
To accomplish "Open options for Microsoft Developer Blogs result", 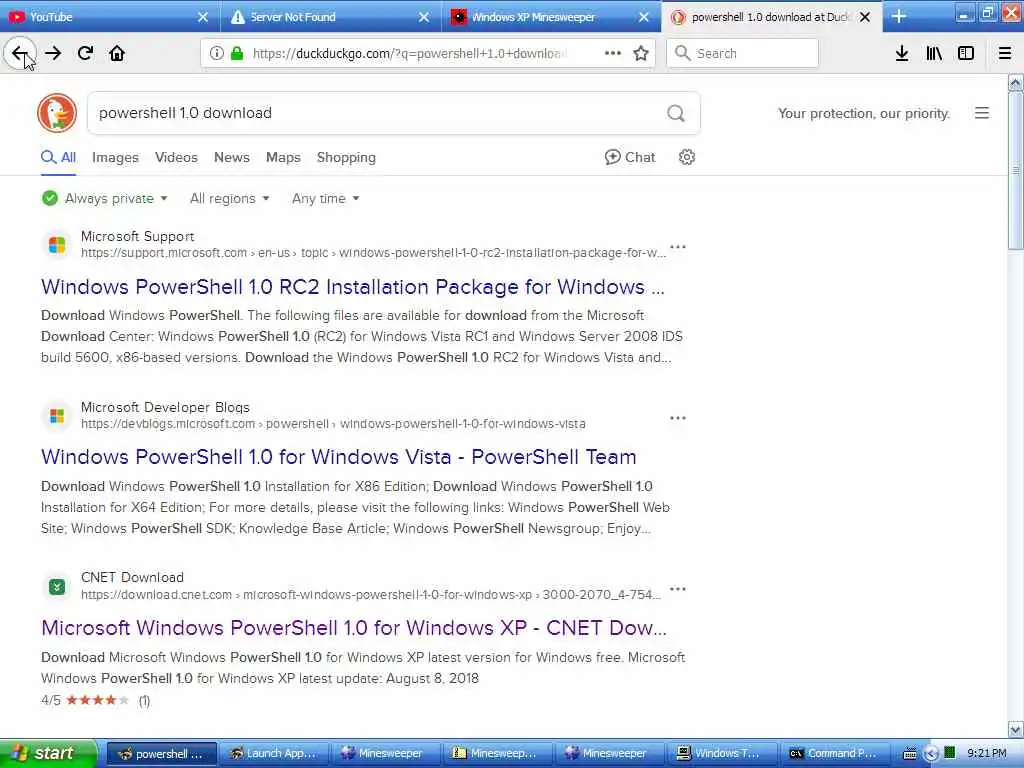I will tap(678, 418).
